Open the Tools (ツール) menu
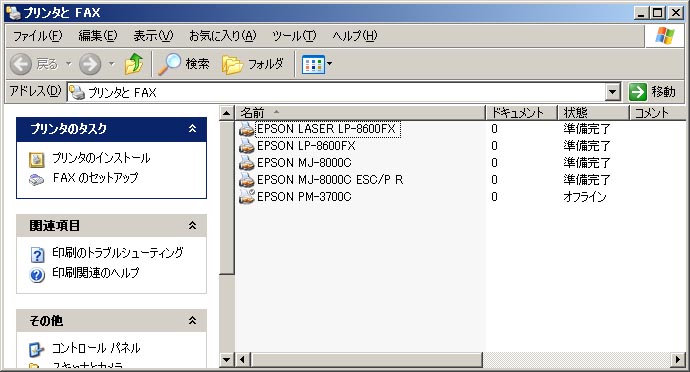 click(x=294, y=36)
